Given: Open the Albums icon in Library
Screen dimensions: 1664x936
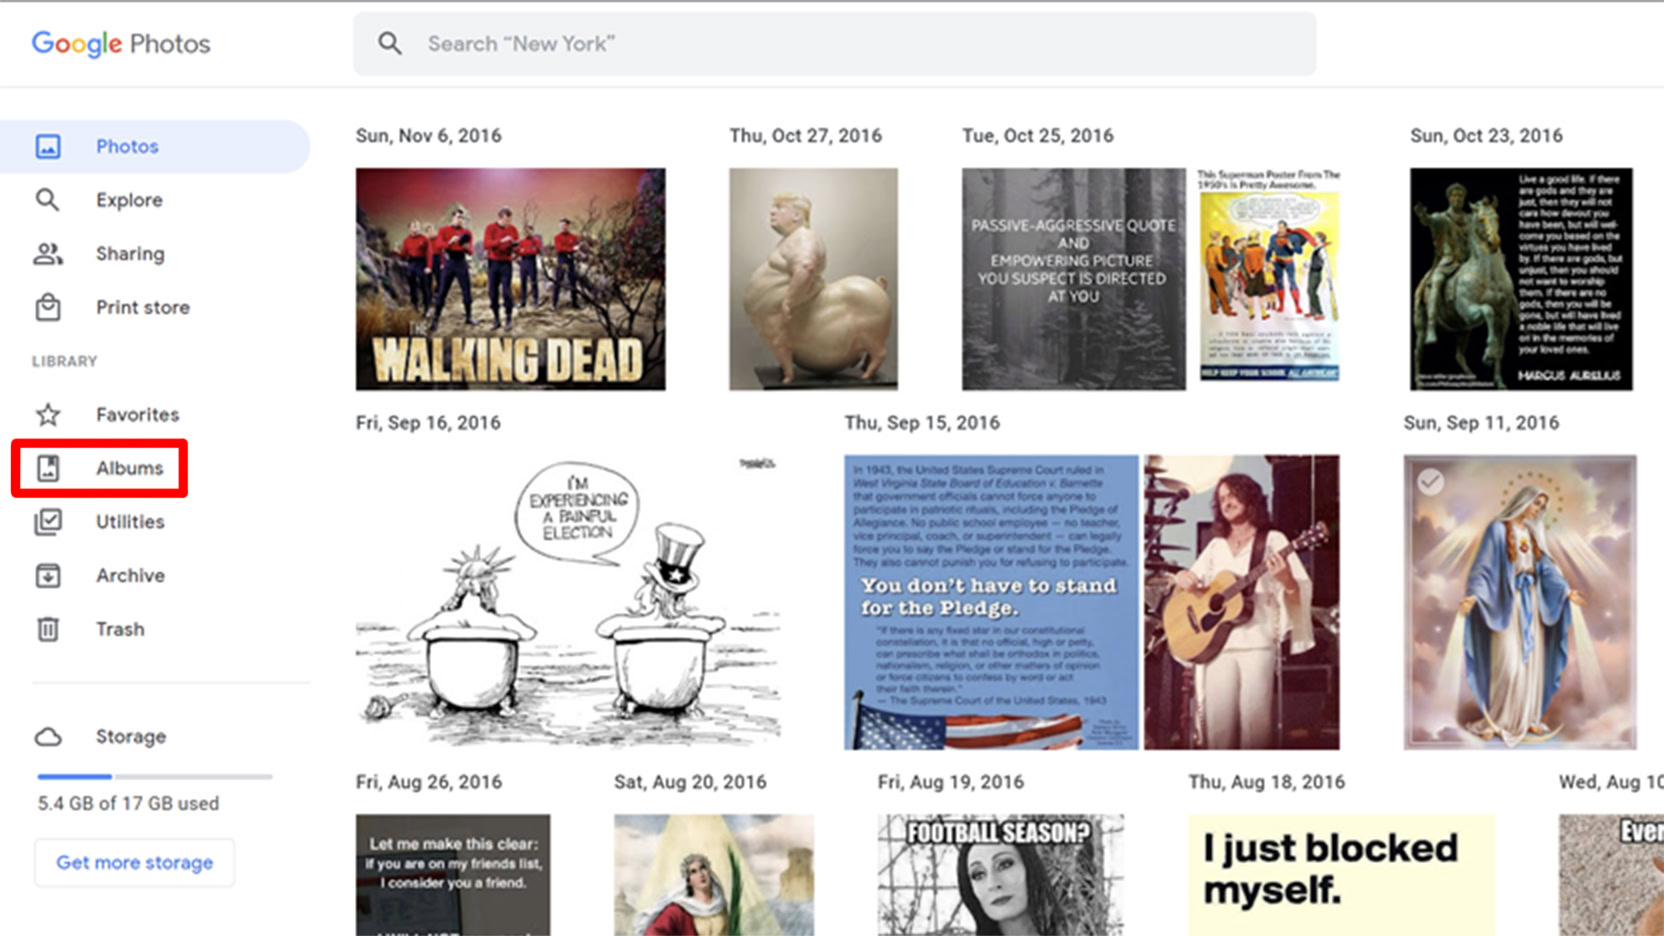Looking at the screenshot, I should [47, 468].
